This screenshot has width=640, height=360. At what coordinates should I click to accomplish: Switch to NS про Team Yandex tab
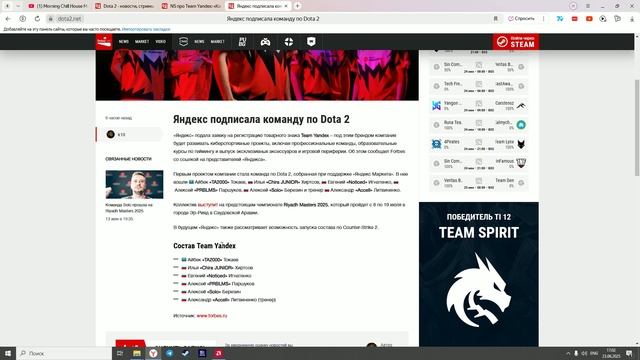point(191,6)
